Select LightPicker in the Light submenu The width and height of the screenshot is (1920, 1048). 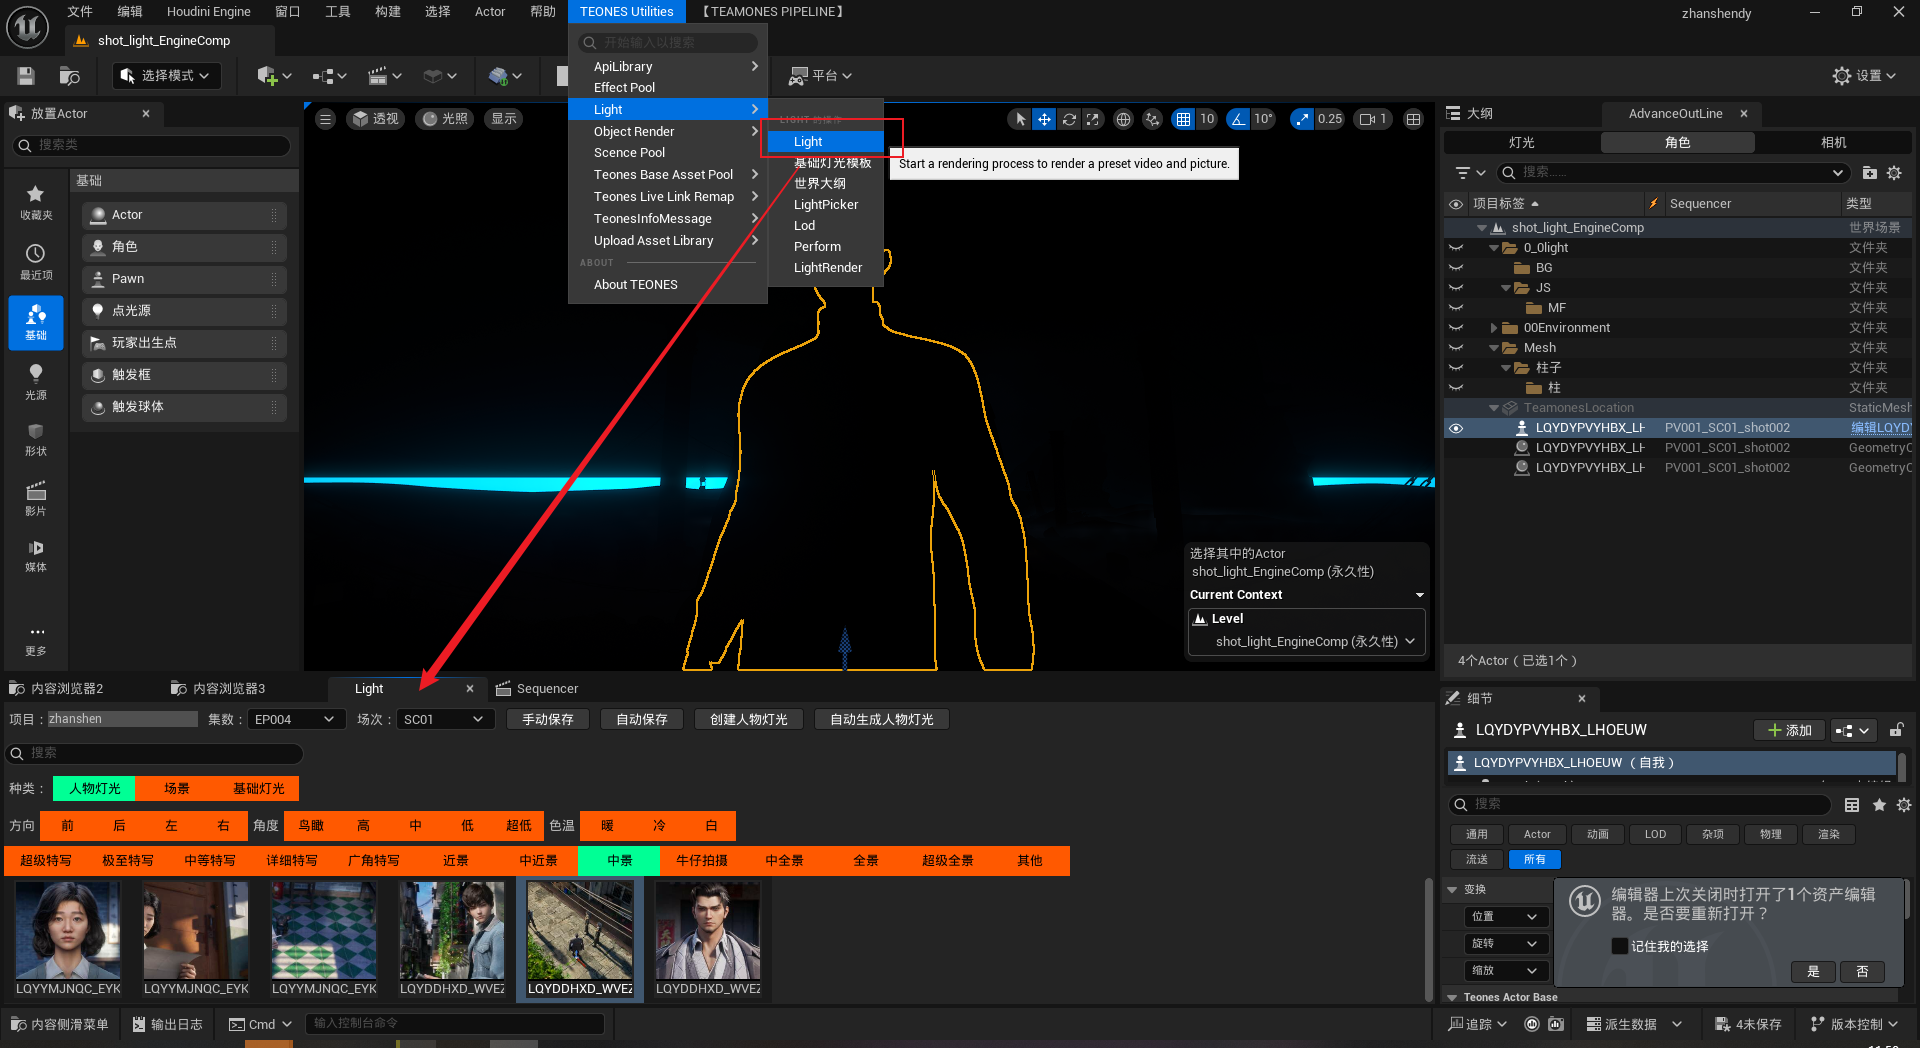click(825, 204)
